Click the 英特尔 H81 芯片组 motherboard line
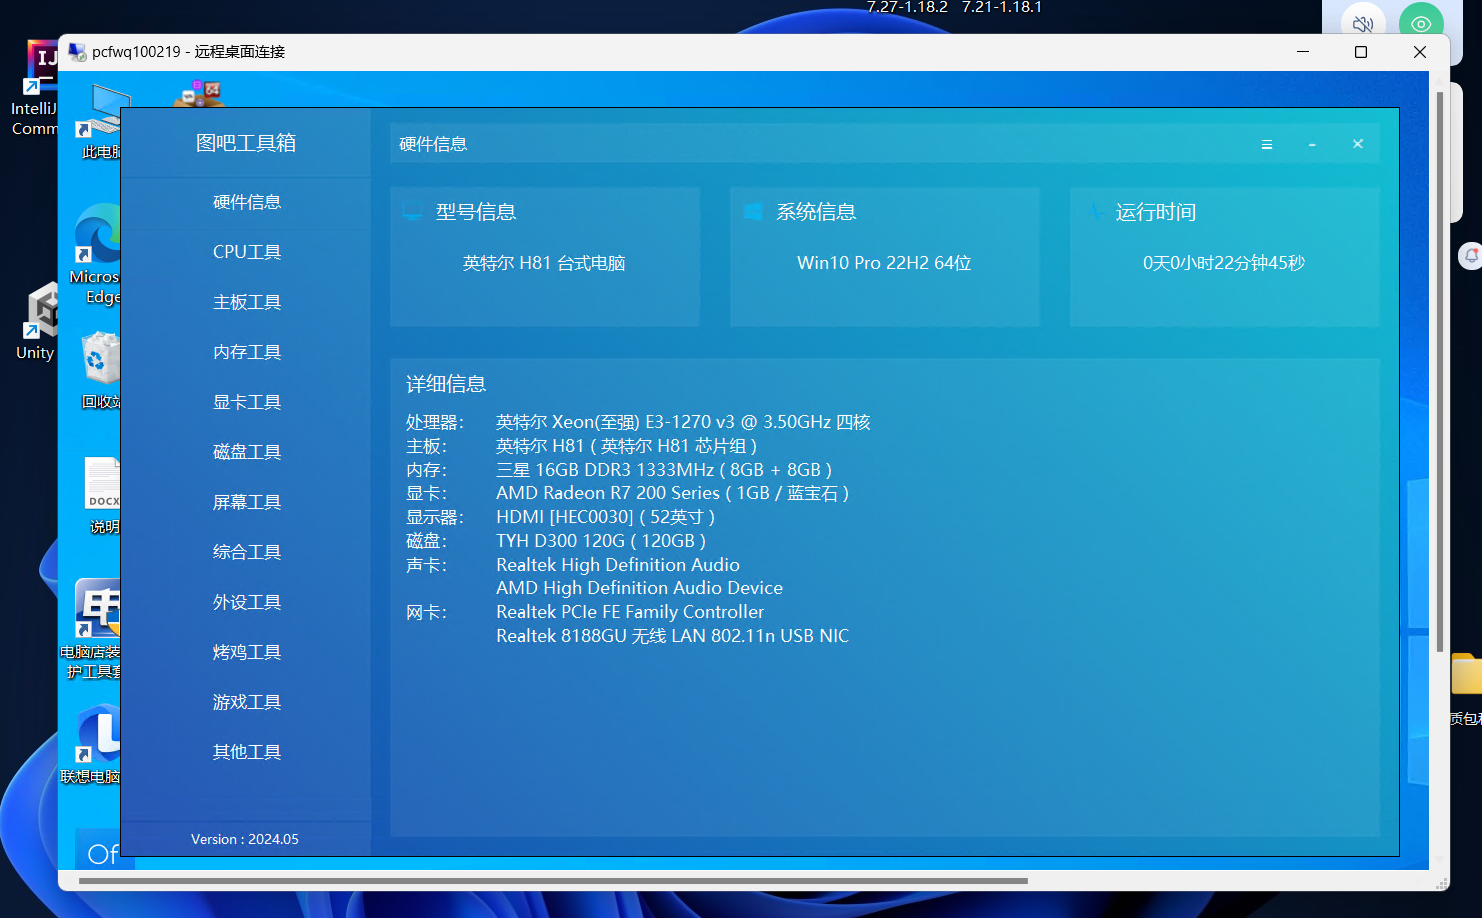The height and width of the screenshot is (918, 1482). tap(626, 446)
